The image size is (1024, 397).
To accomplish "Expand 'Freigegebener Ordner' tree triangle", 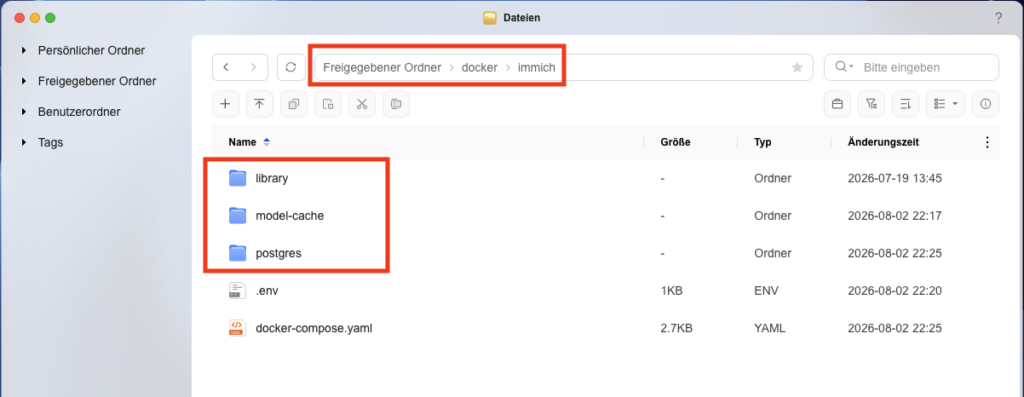I will 24,81.
